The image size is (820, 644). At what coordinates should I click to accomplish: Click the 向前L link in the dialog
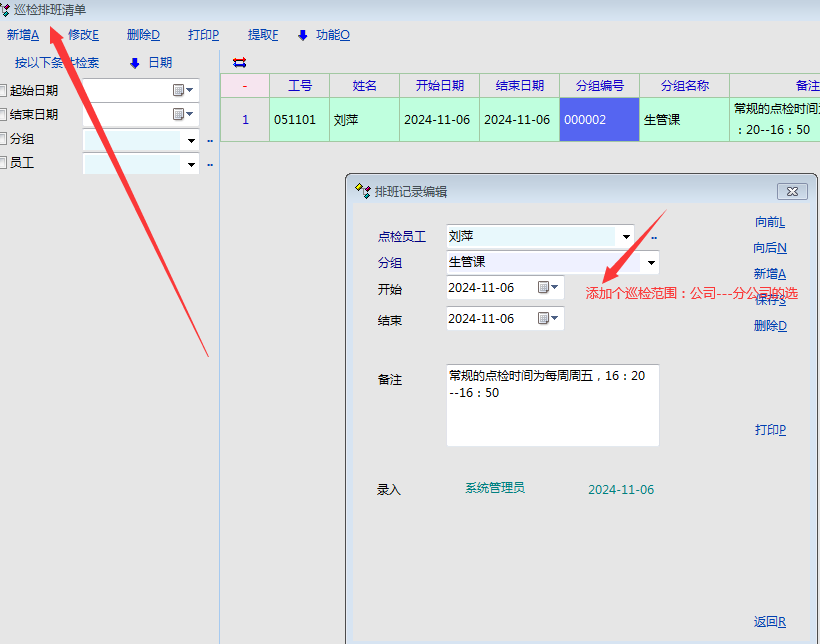[x=769, y=222]
